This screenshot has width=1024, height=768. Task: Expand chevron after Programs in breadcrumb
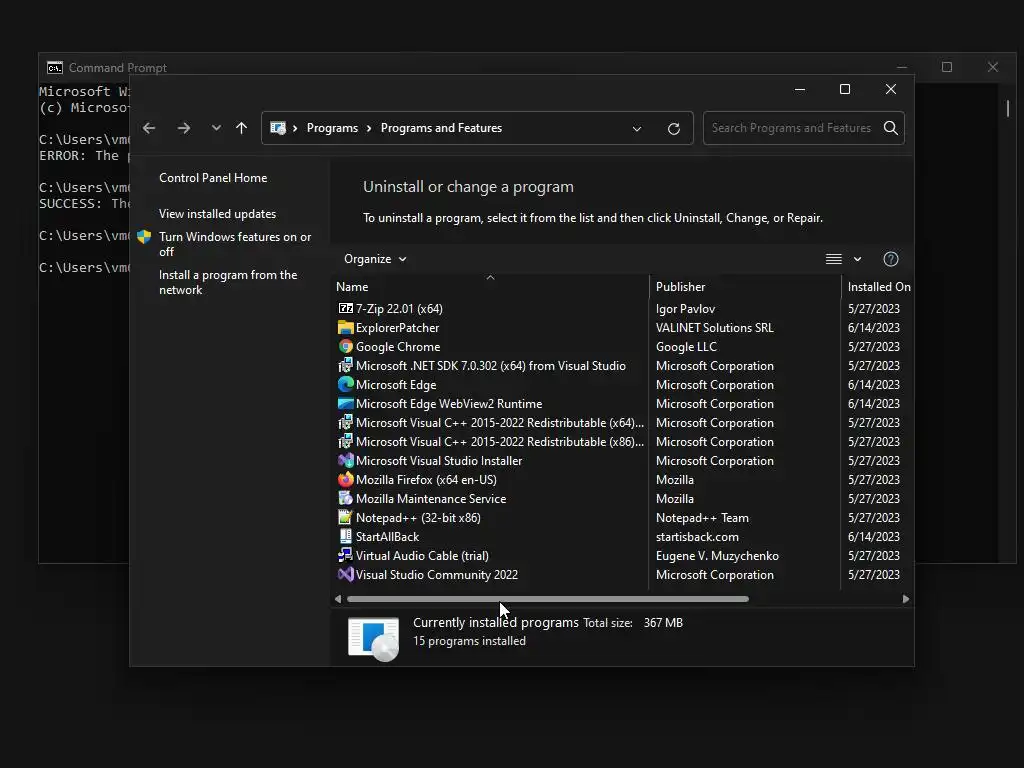click(369, 128)
